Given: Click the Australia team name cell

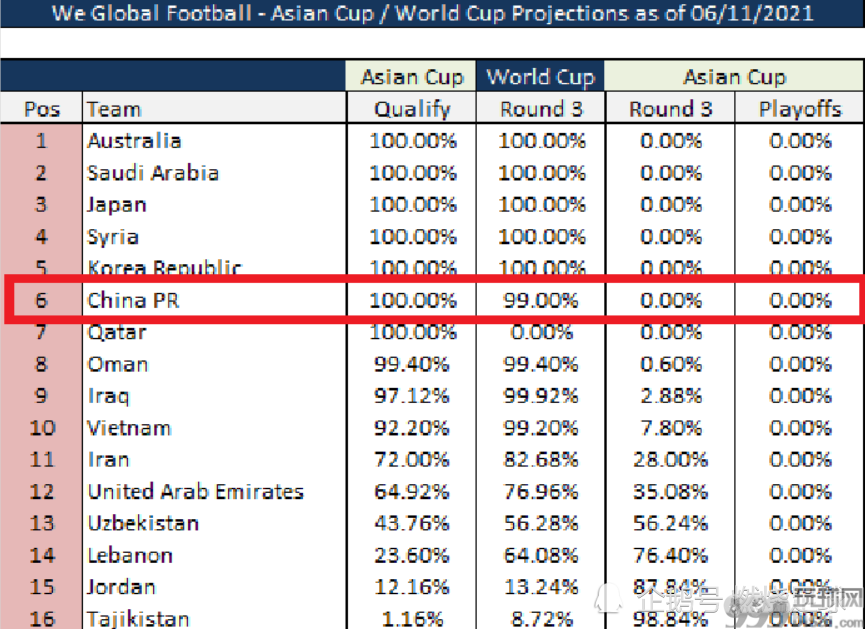Looking at the screenshot, I should click(215, 141).
